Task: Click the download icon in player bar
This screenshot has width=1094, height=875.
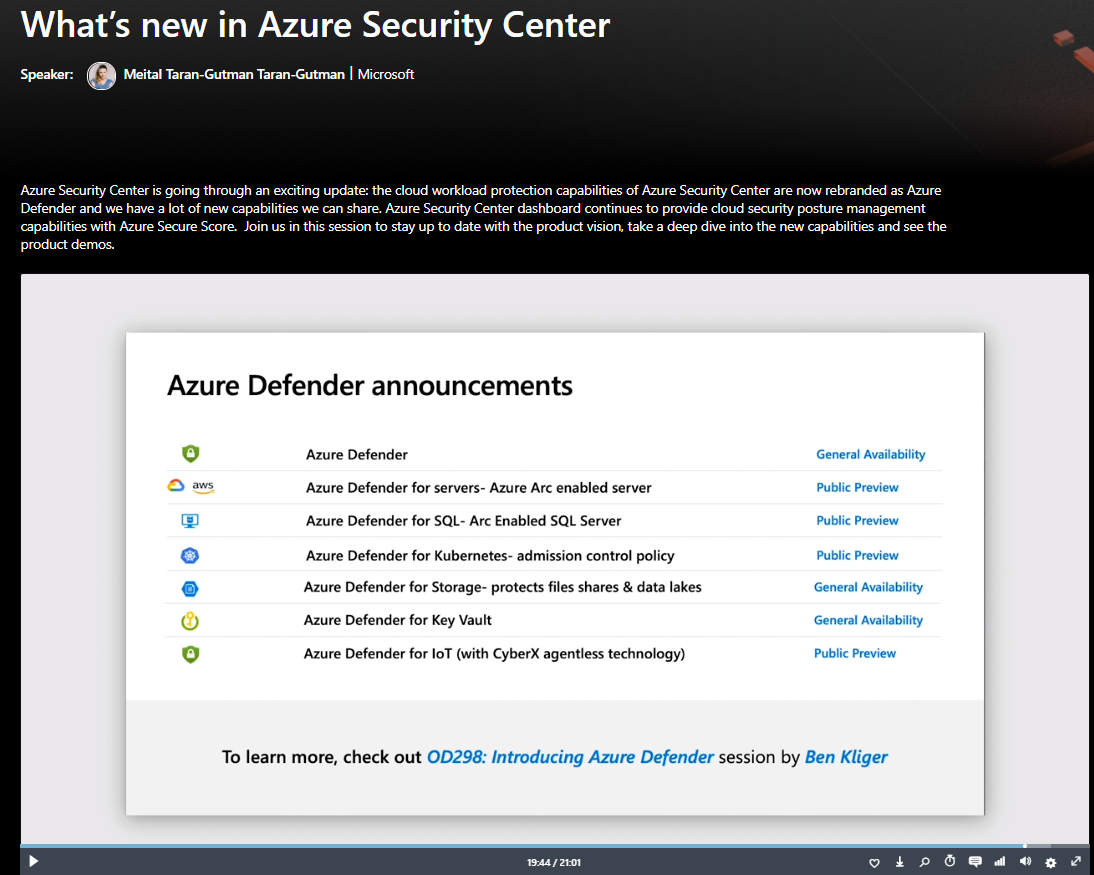Action: (x=899, y=862)
